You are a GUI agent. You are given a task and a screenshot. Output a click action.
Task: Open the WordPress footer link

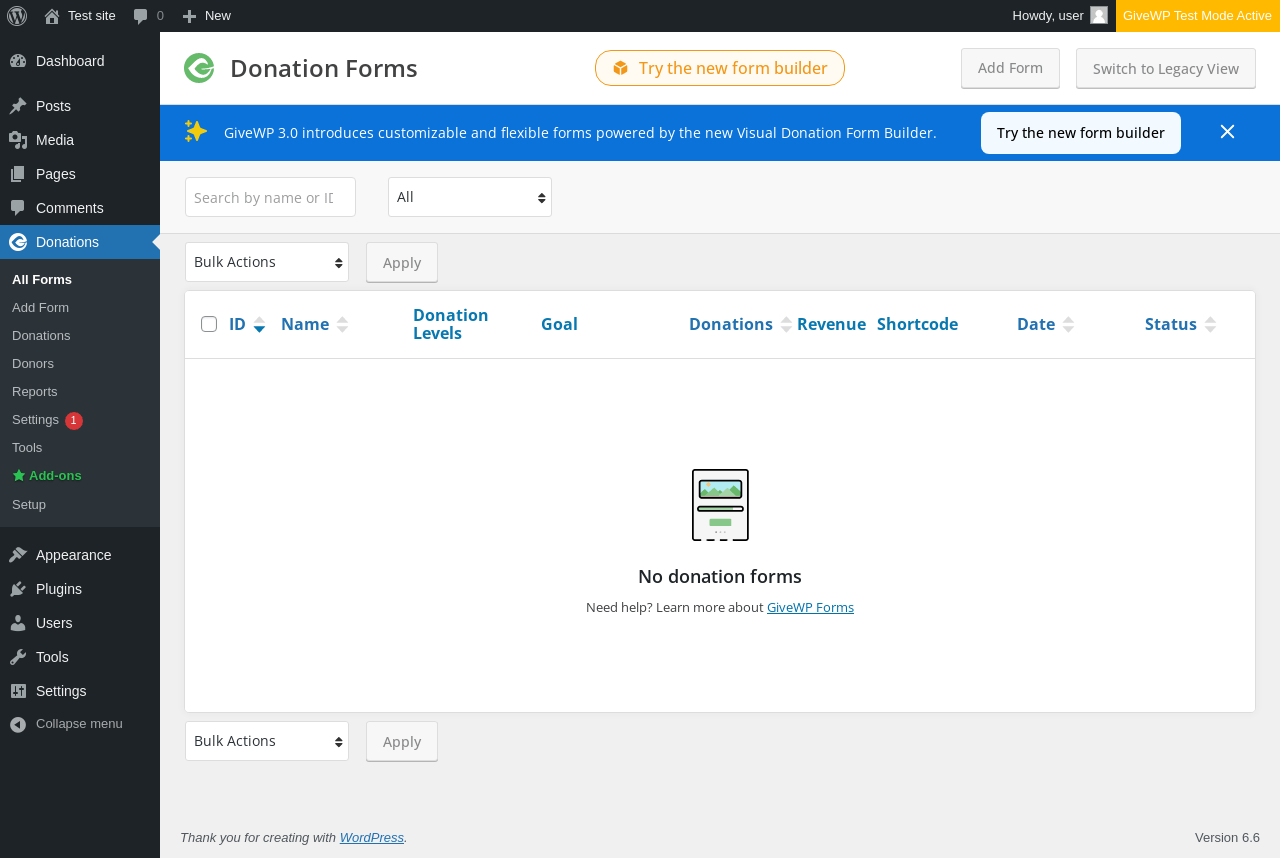[x=372, y=838]
